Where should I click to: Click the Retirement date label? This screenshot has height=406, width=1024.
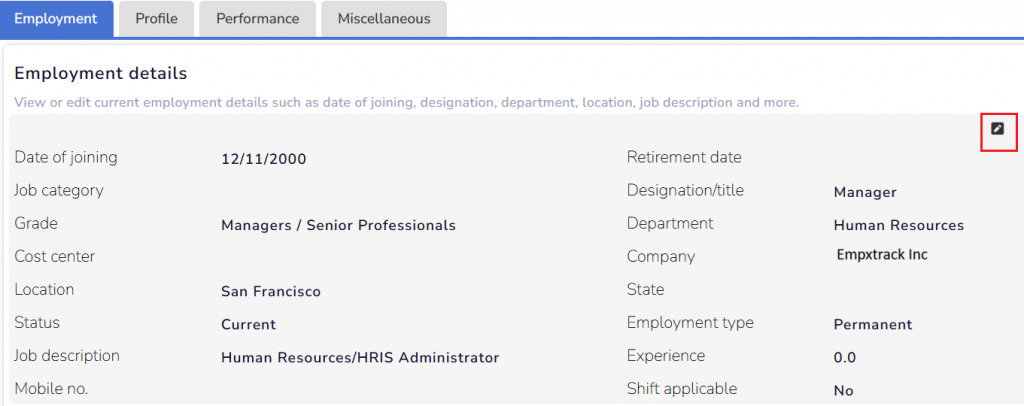(684, 157)
